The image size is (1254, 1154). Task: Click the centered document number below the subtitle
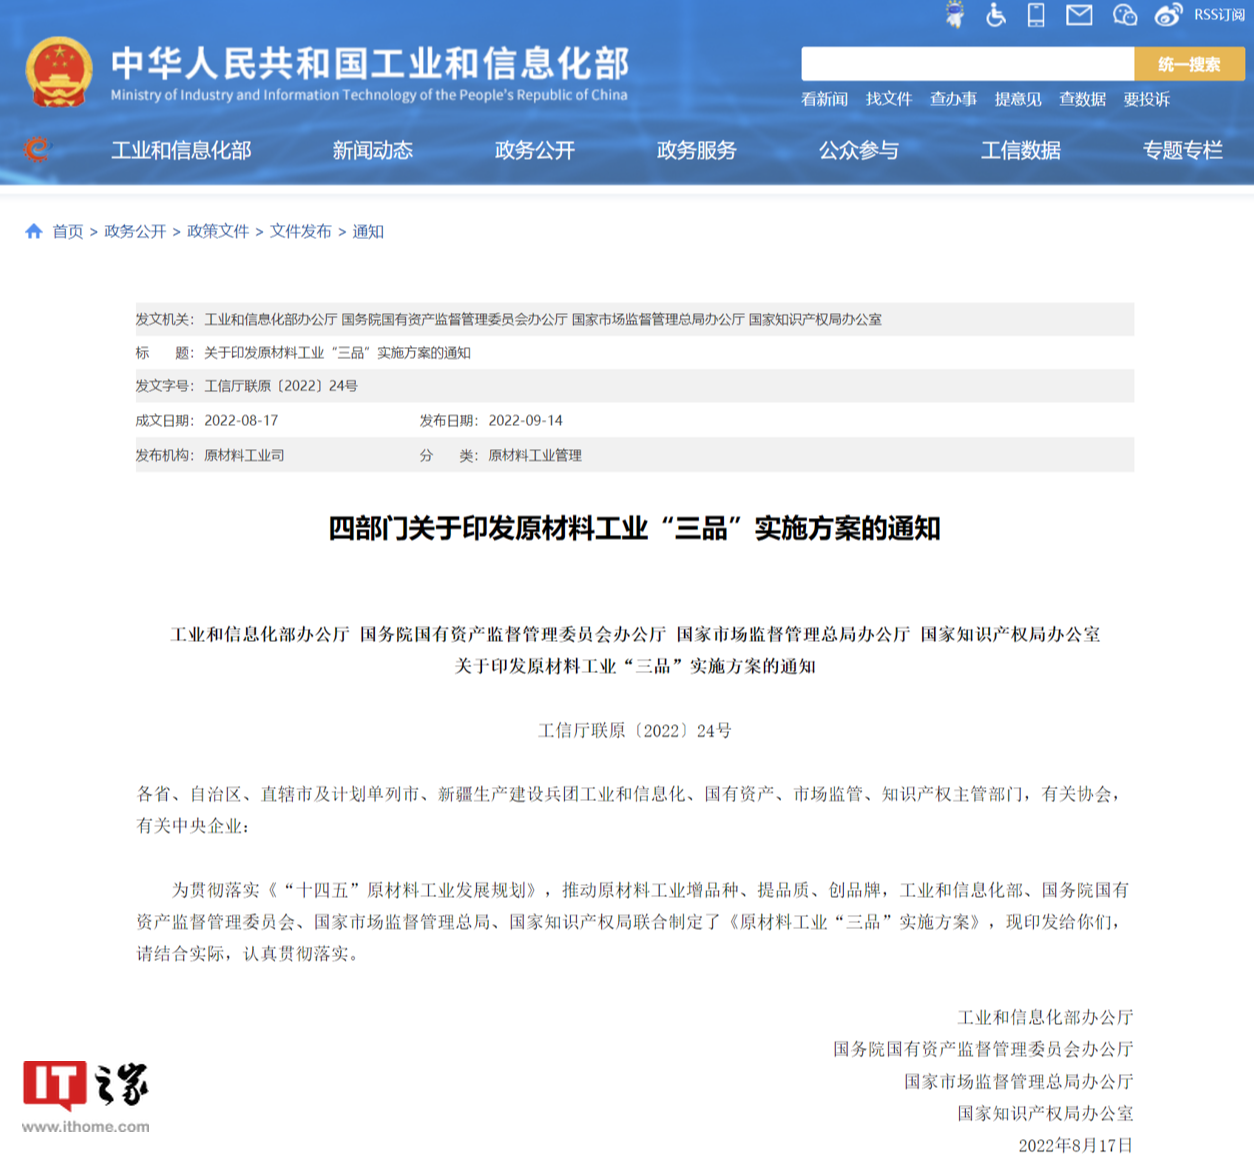tap(635, 730)
